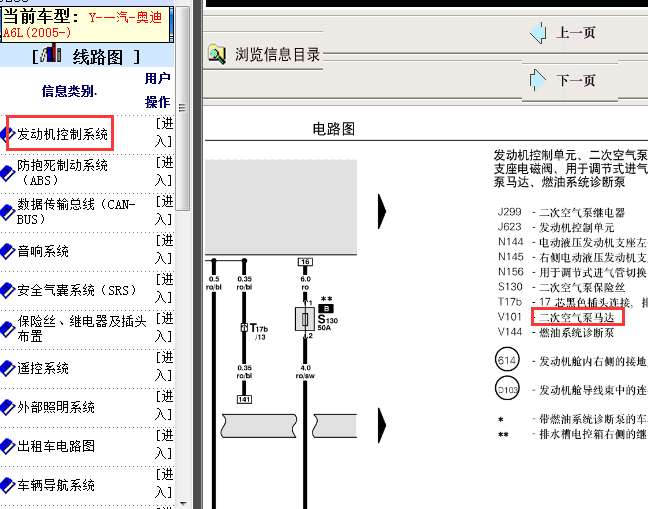Click the left panel vertical scrollbar thumb
The width and height of the screenshot is (648, 509).
183,108
